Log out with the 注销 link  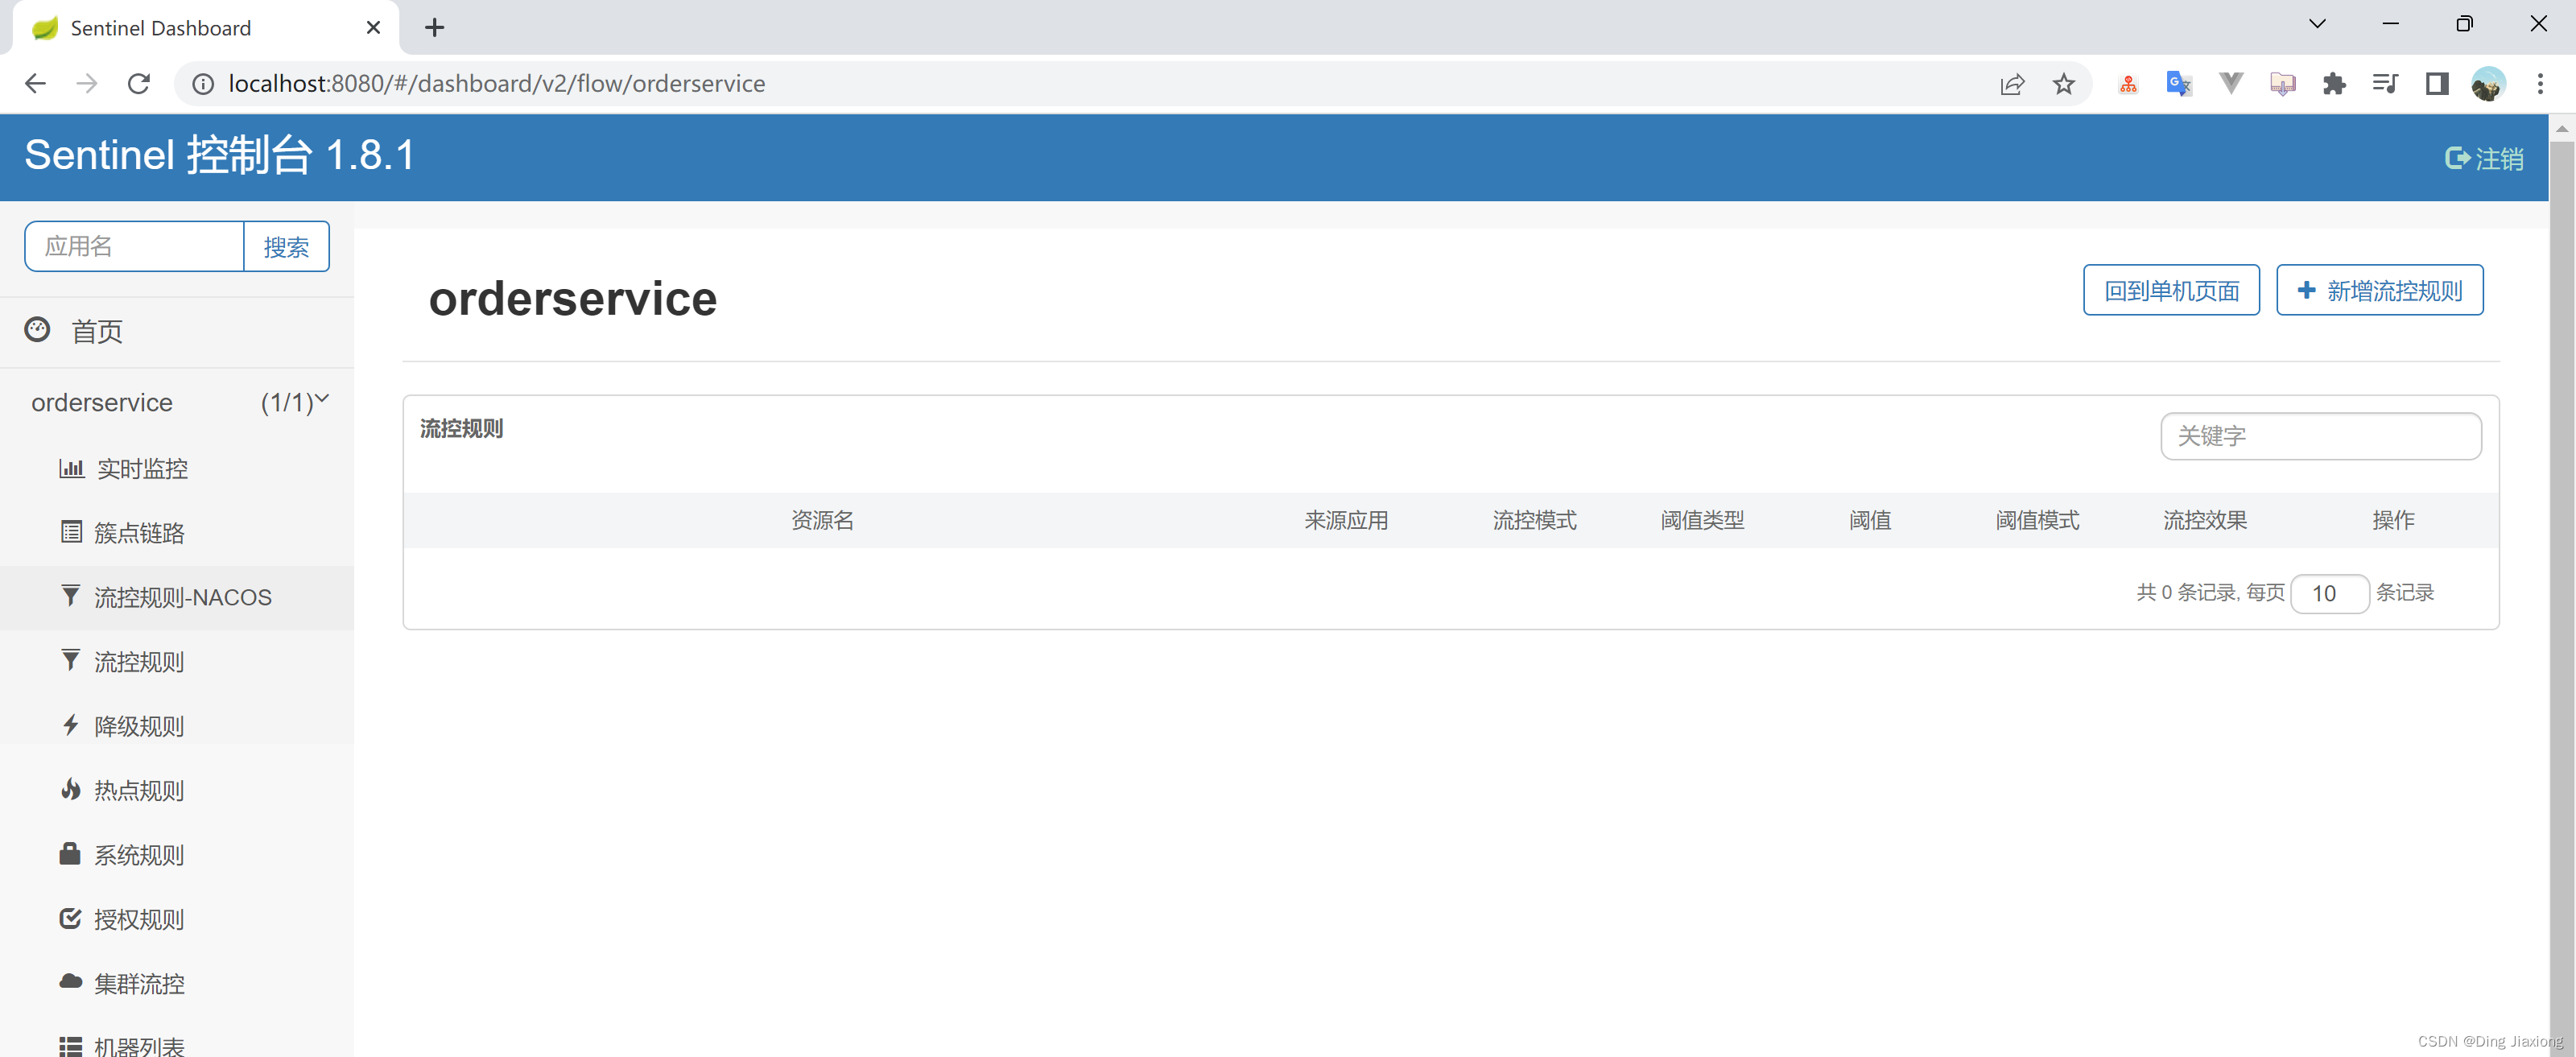(2484, 158)
